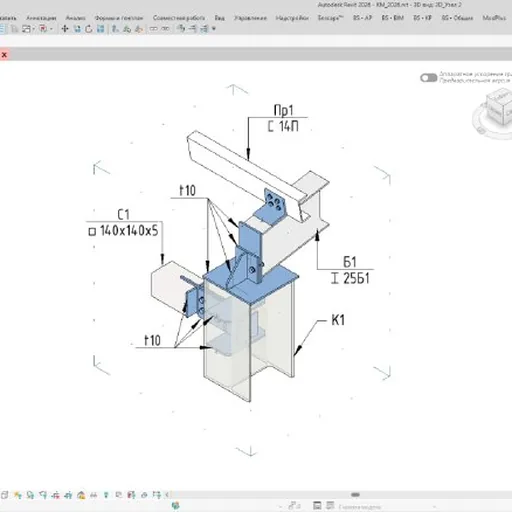Select the lower t10 plate tag
The width and height of the screenshot is (512, 512).
pyautogui.click(x=152, y=340)
